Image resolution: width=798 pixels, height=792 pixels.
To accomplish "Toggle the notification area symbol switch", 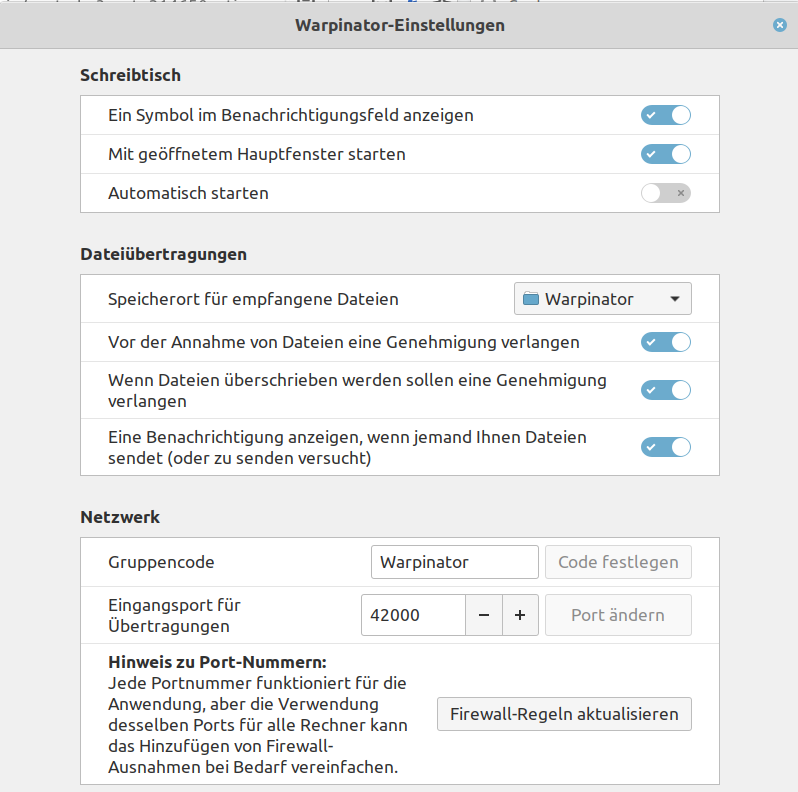I will point(666,115).
